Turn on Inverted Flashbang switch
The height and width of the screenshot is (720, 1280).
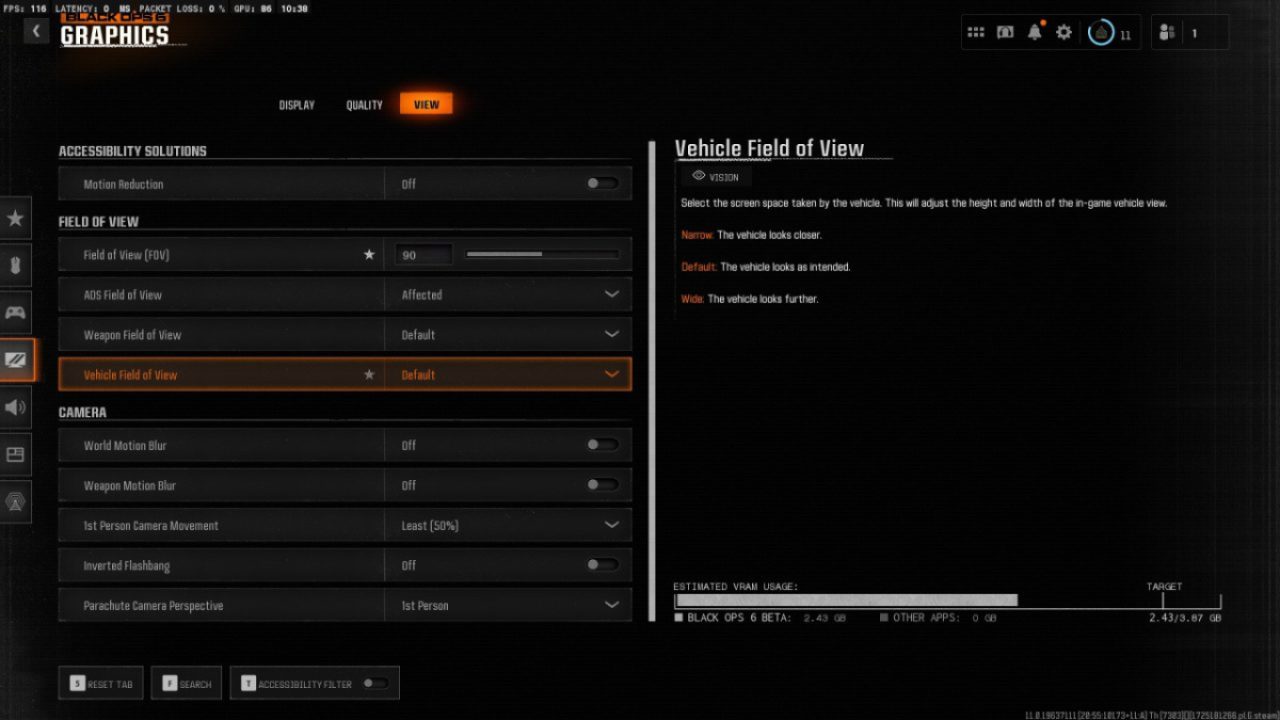602,565
